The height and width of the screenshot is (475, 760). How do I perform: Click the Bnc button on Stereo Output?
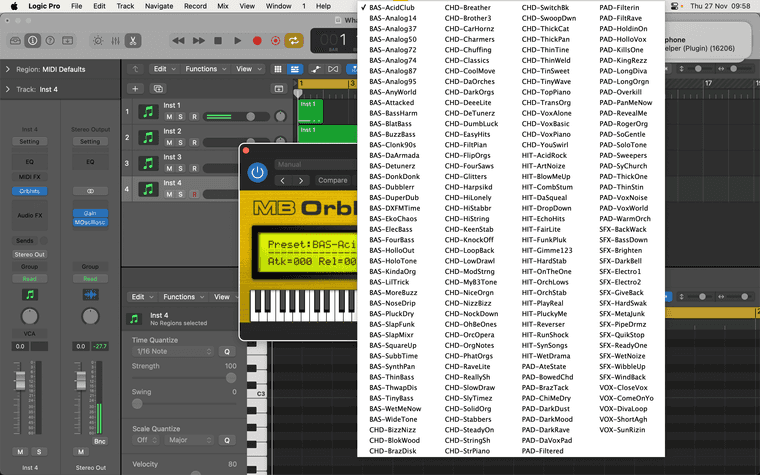(x=100, y=441)
